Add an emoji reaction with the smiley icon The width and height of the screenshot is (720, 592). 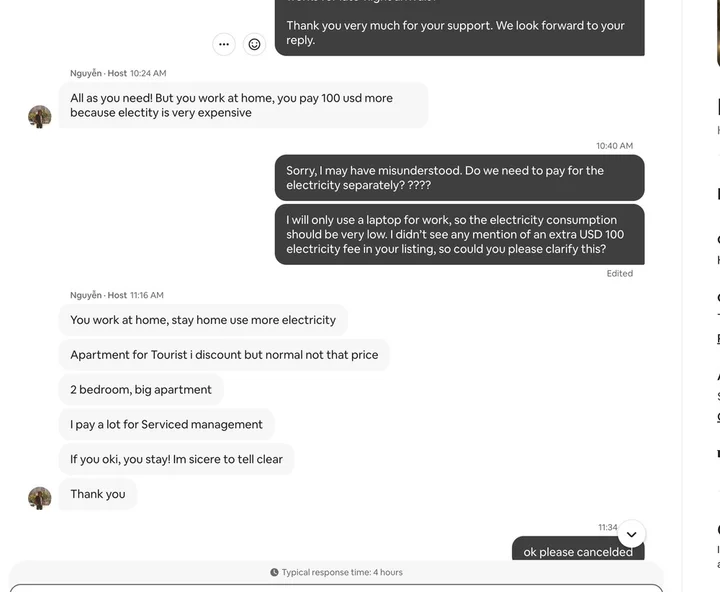pyautogui.click(x=254, y=45)
